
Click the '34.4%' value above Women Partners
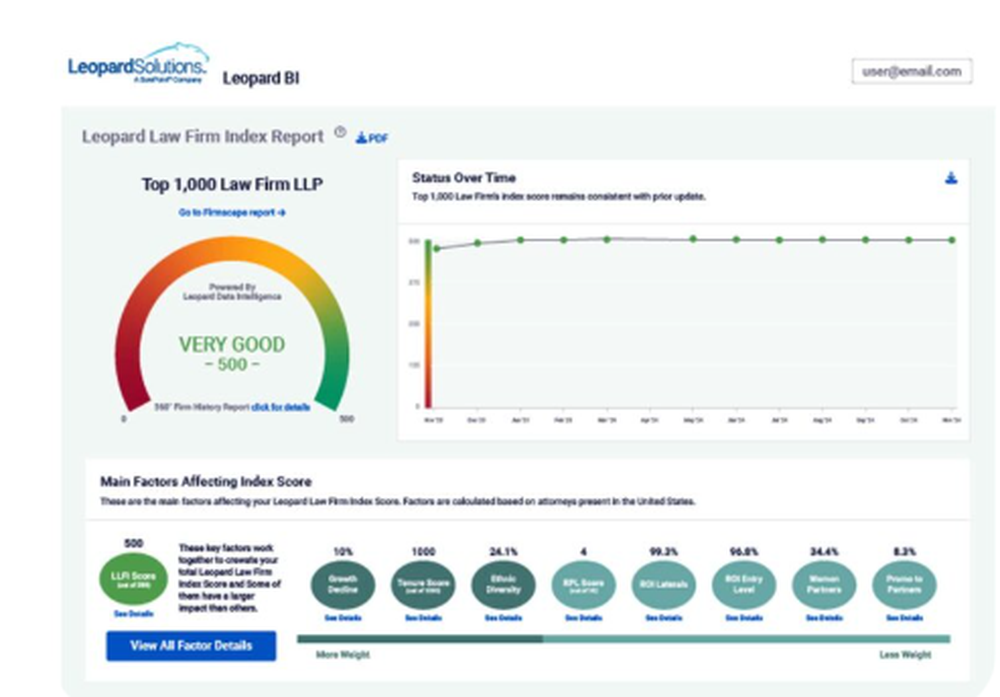coord(824,552)
